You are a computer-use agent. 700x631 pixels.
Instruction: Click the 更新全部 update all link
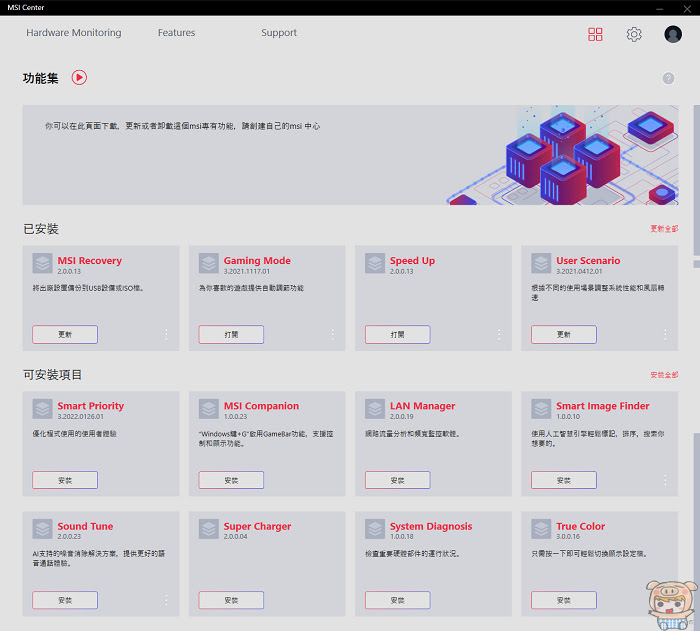point(664,229)
